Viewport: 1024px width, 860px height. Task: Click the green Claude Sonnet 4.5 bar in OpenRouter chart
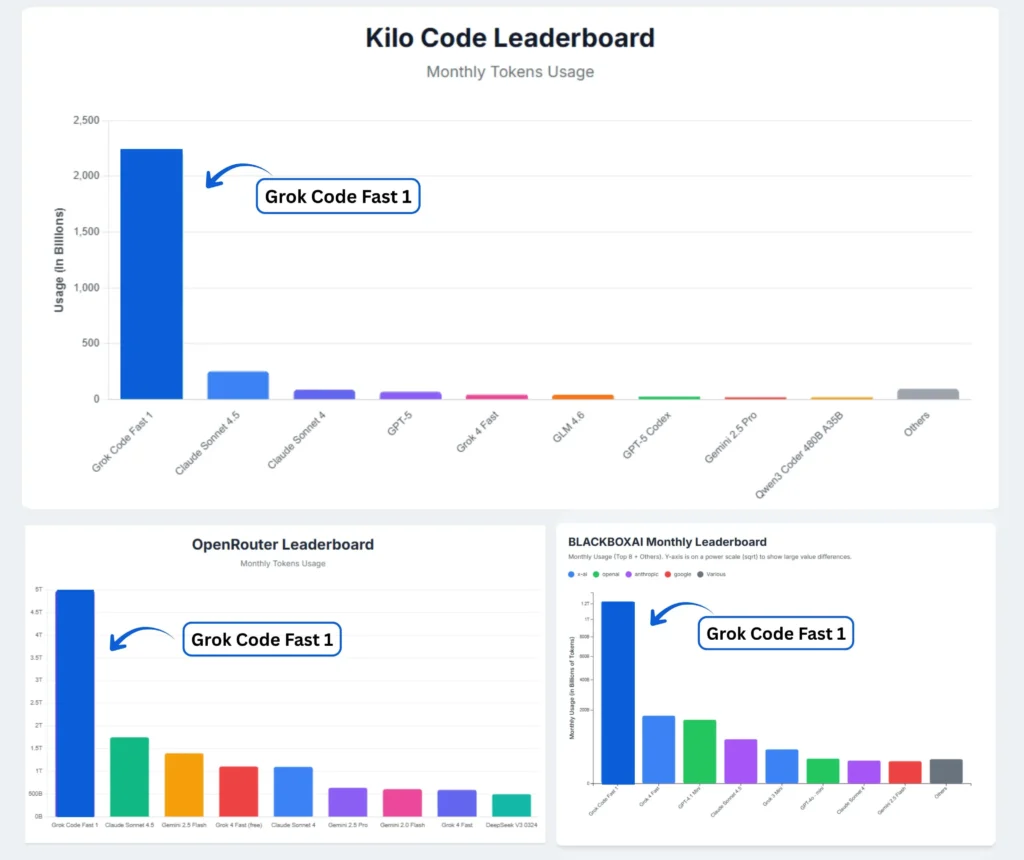pos(129,776)
